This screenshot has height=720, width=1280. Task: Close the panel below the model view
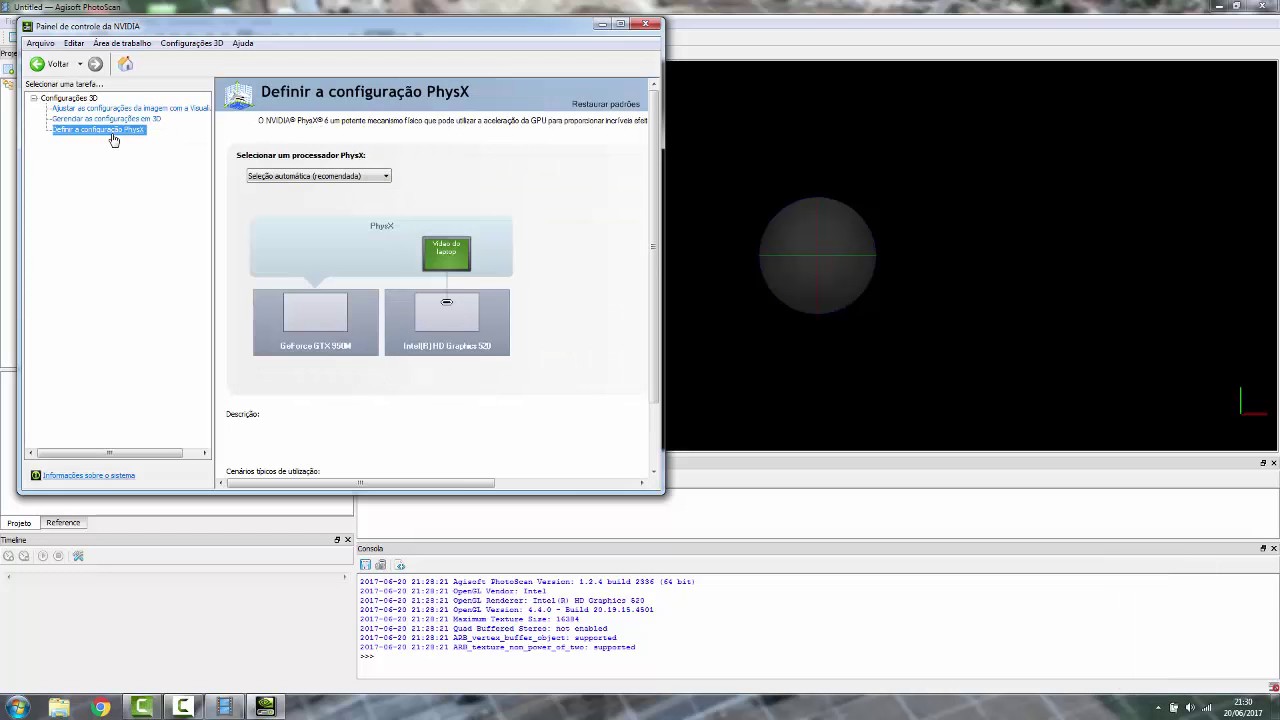tap(1274, 463)
